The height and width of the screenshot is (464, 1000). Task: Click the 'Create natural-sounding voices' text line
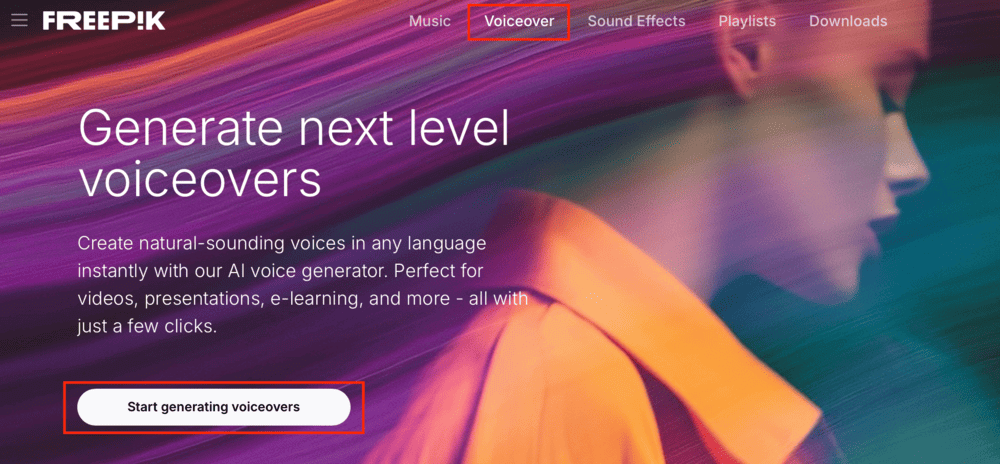[281, 243]
